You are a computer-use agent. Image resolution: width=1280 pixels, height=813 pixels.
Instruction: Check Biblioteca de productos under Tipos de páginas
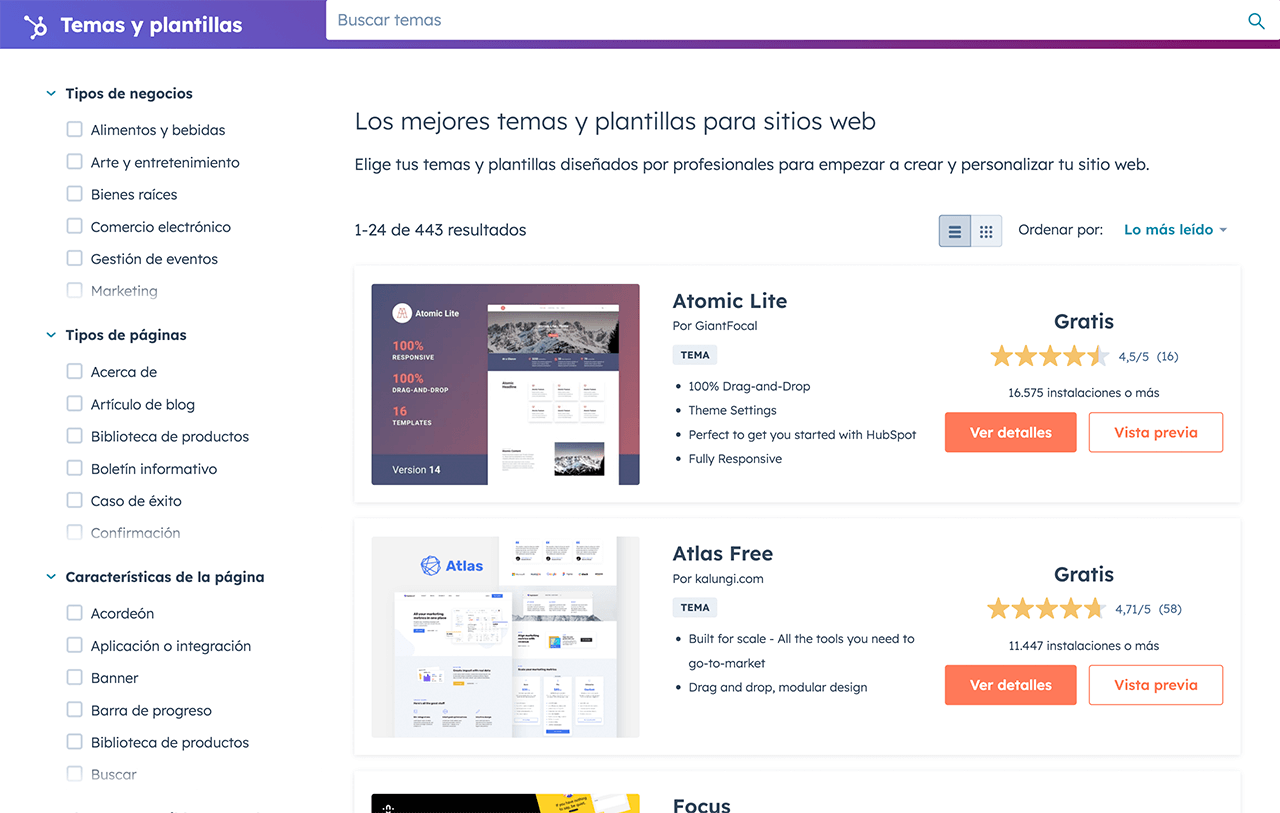(74, 436)
